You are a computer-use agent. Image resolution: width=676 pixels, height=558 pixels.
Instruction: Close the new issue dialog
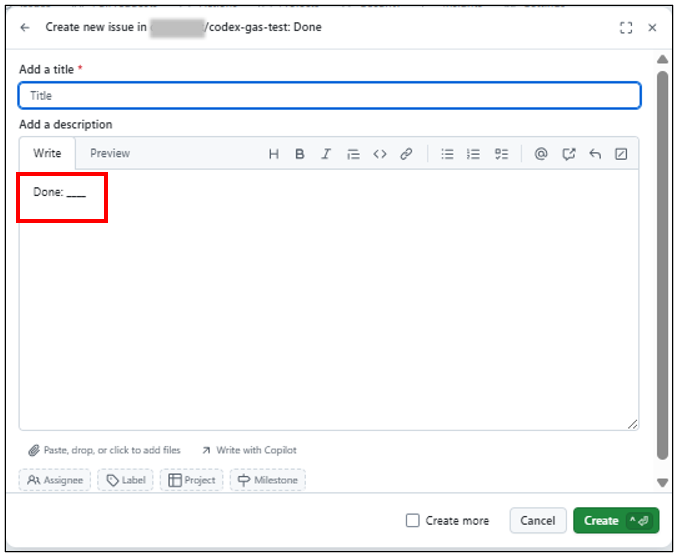coord(652,28)
